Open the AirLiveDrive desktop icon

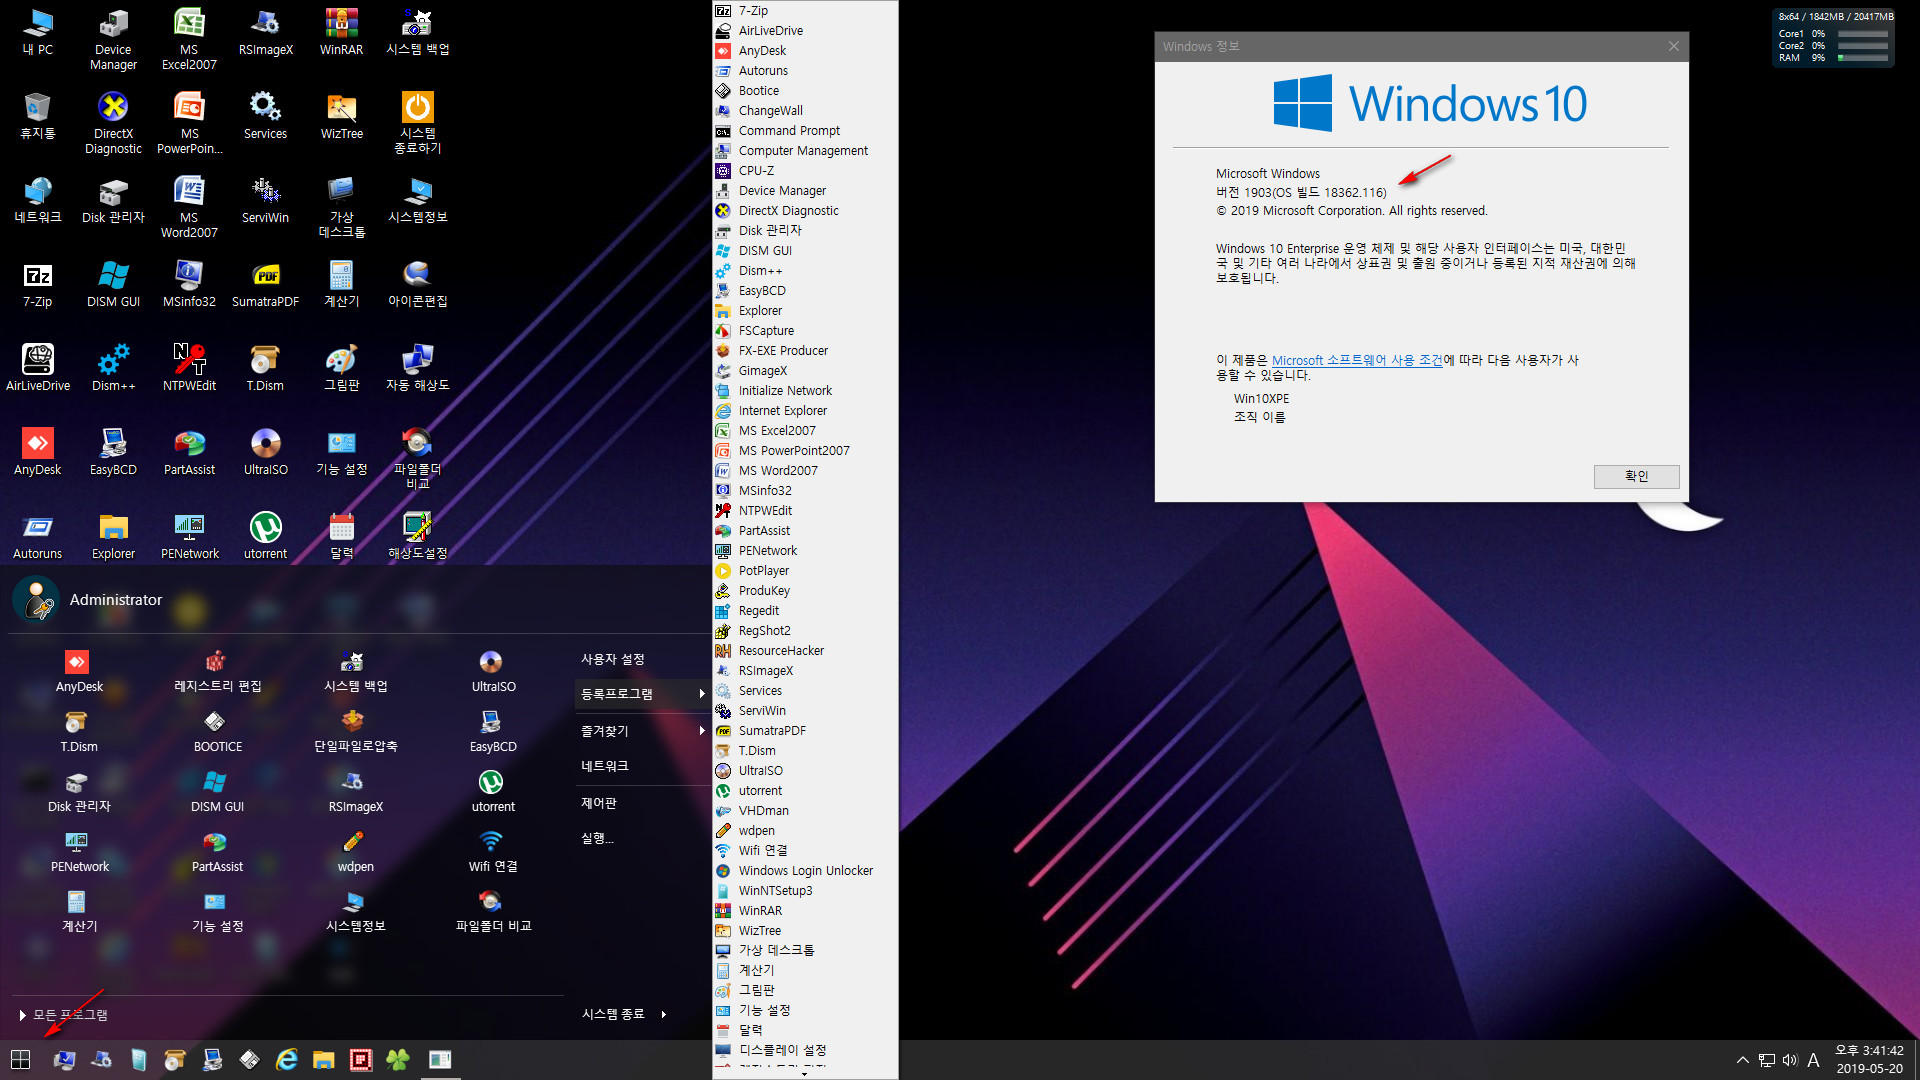[x=38, y=368]
